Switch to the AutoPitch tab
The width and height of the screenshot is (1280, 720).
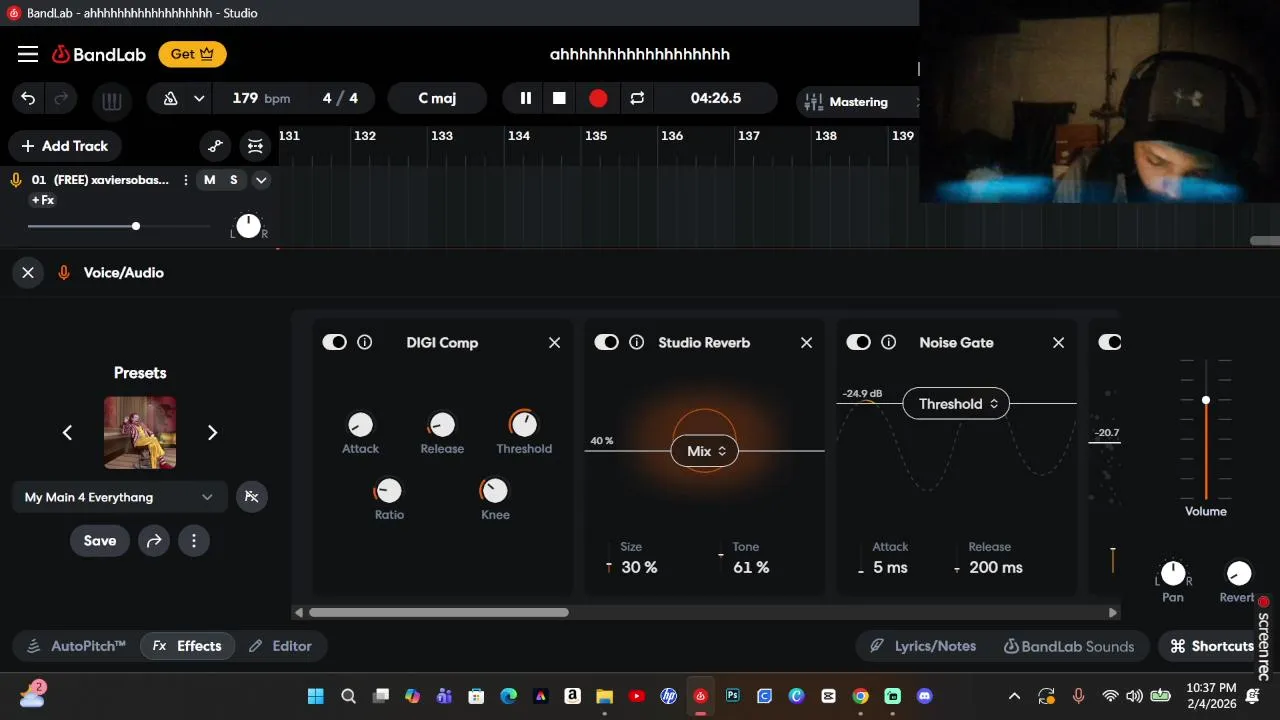tap(76, 646)
